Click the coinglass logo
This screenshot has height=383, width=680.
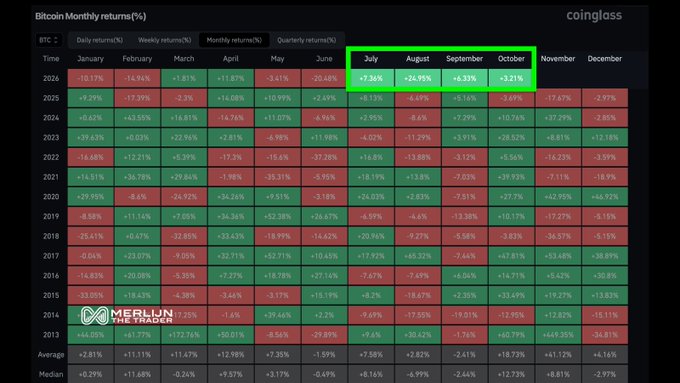(x=594, y=16)
